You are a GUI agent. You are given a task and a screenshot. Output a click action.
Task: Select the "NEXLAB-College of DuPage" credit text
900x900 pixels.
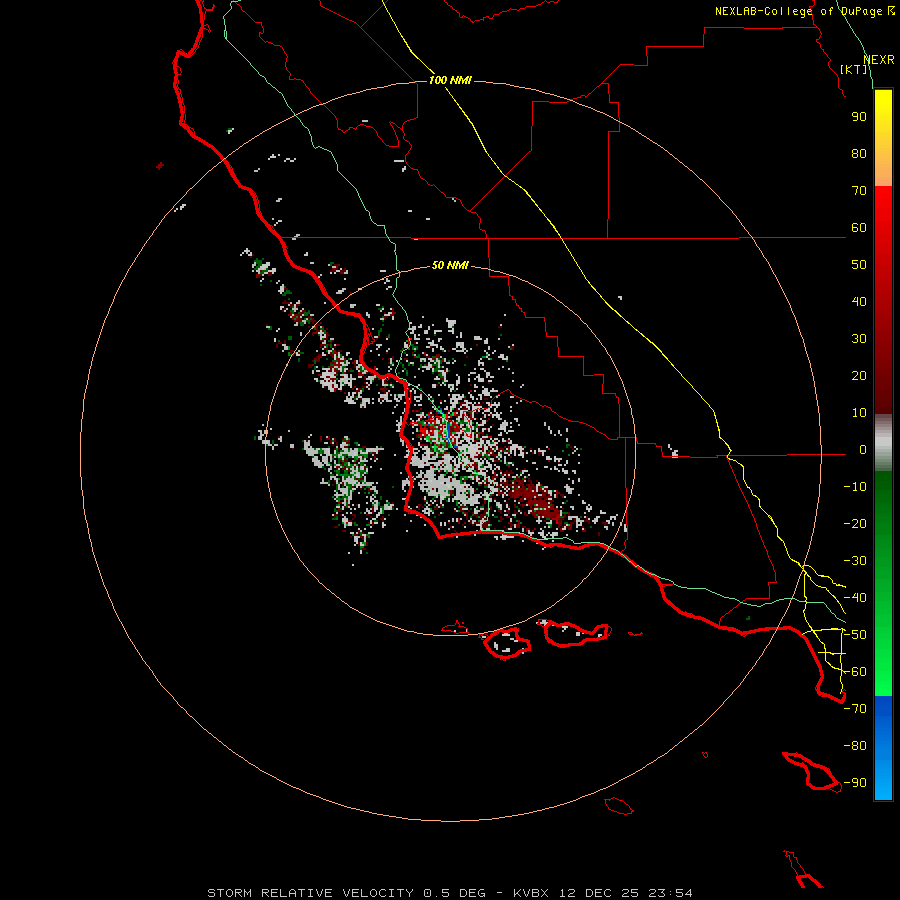coord(800,11)
